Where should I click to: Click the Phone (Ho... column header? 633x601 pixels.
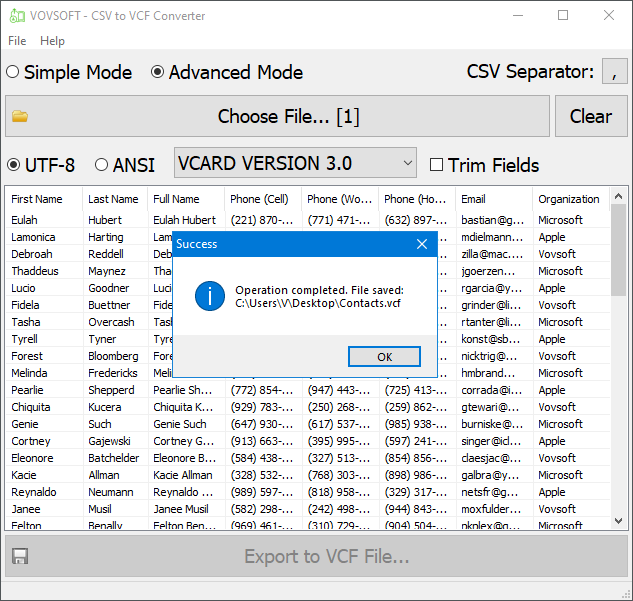(x=417, y=199)
